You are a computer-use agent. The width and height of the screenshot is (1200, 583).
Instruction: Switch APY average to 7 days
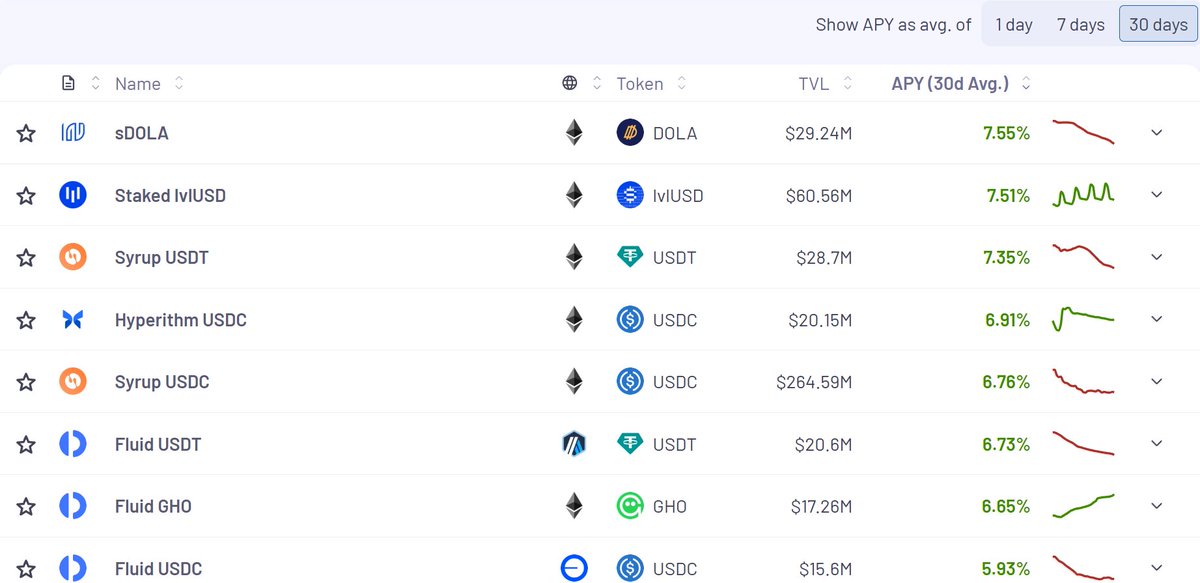coord(1081,24)
